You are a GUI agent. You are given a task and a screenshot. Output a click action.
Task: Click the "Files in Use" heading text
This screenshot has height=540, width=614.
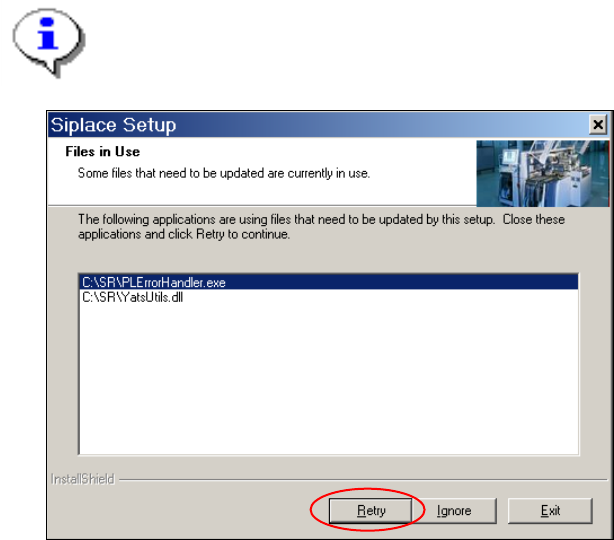[103, 152]
